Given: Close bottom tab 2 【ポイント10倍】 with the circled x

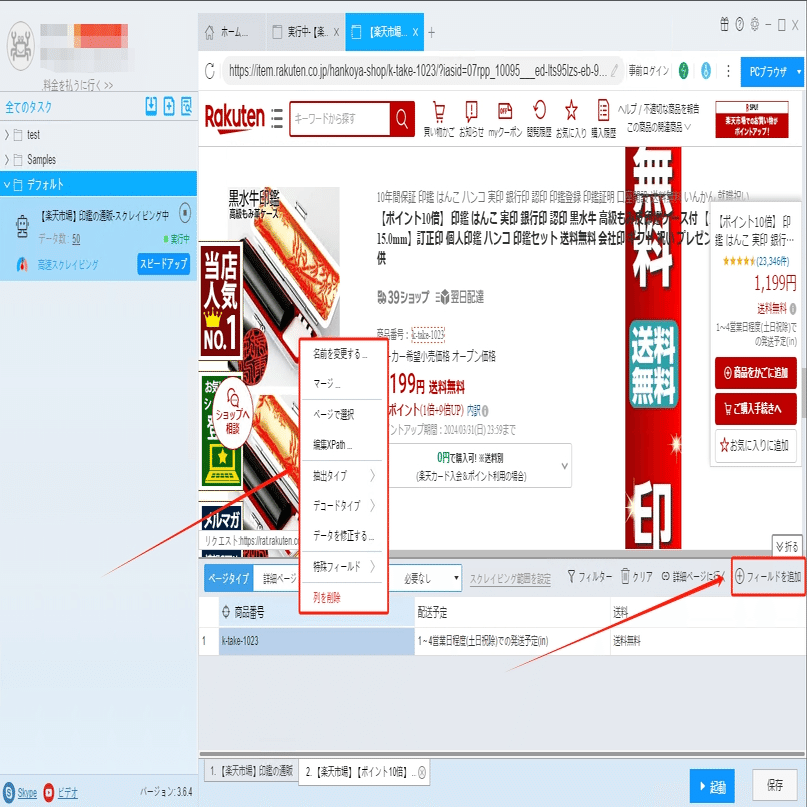Looking at the screenshot, I should 422,772.
